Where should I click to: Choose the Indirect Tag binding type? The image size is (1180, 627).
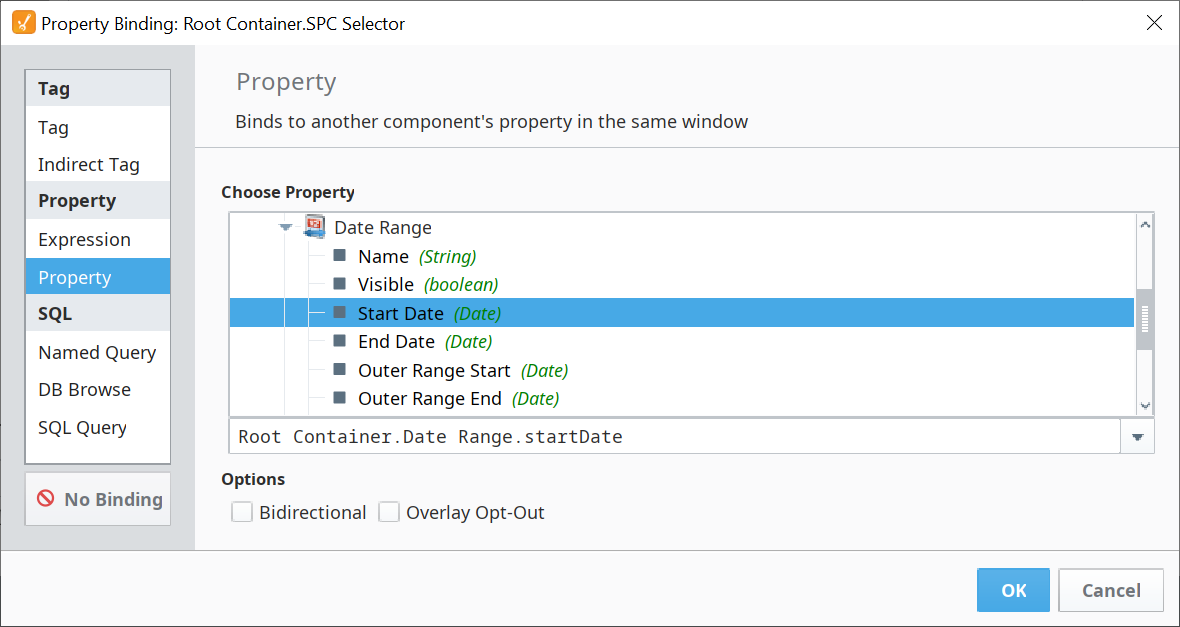(x=88, y=164)
